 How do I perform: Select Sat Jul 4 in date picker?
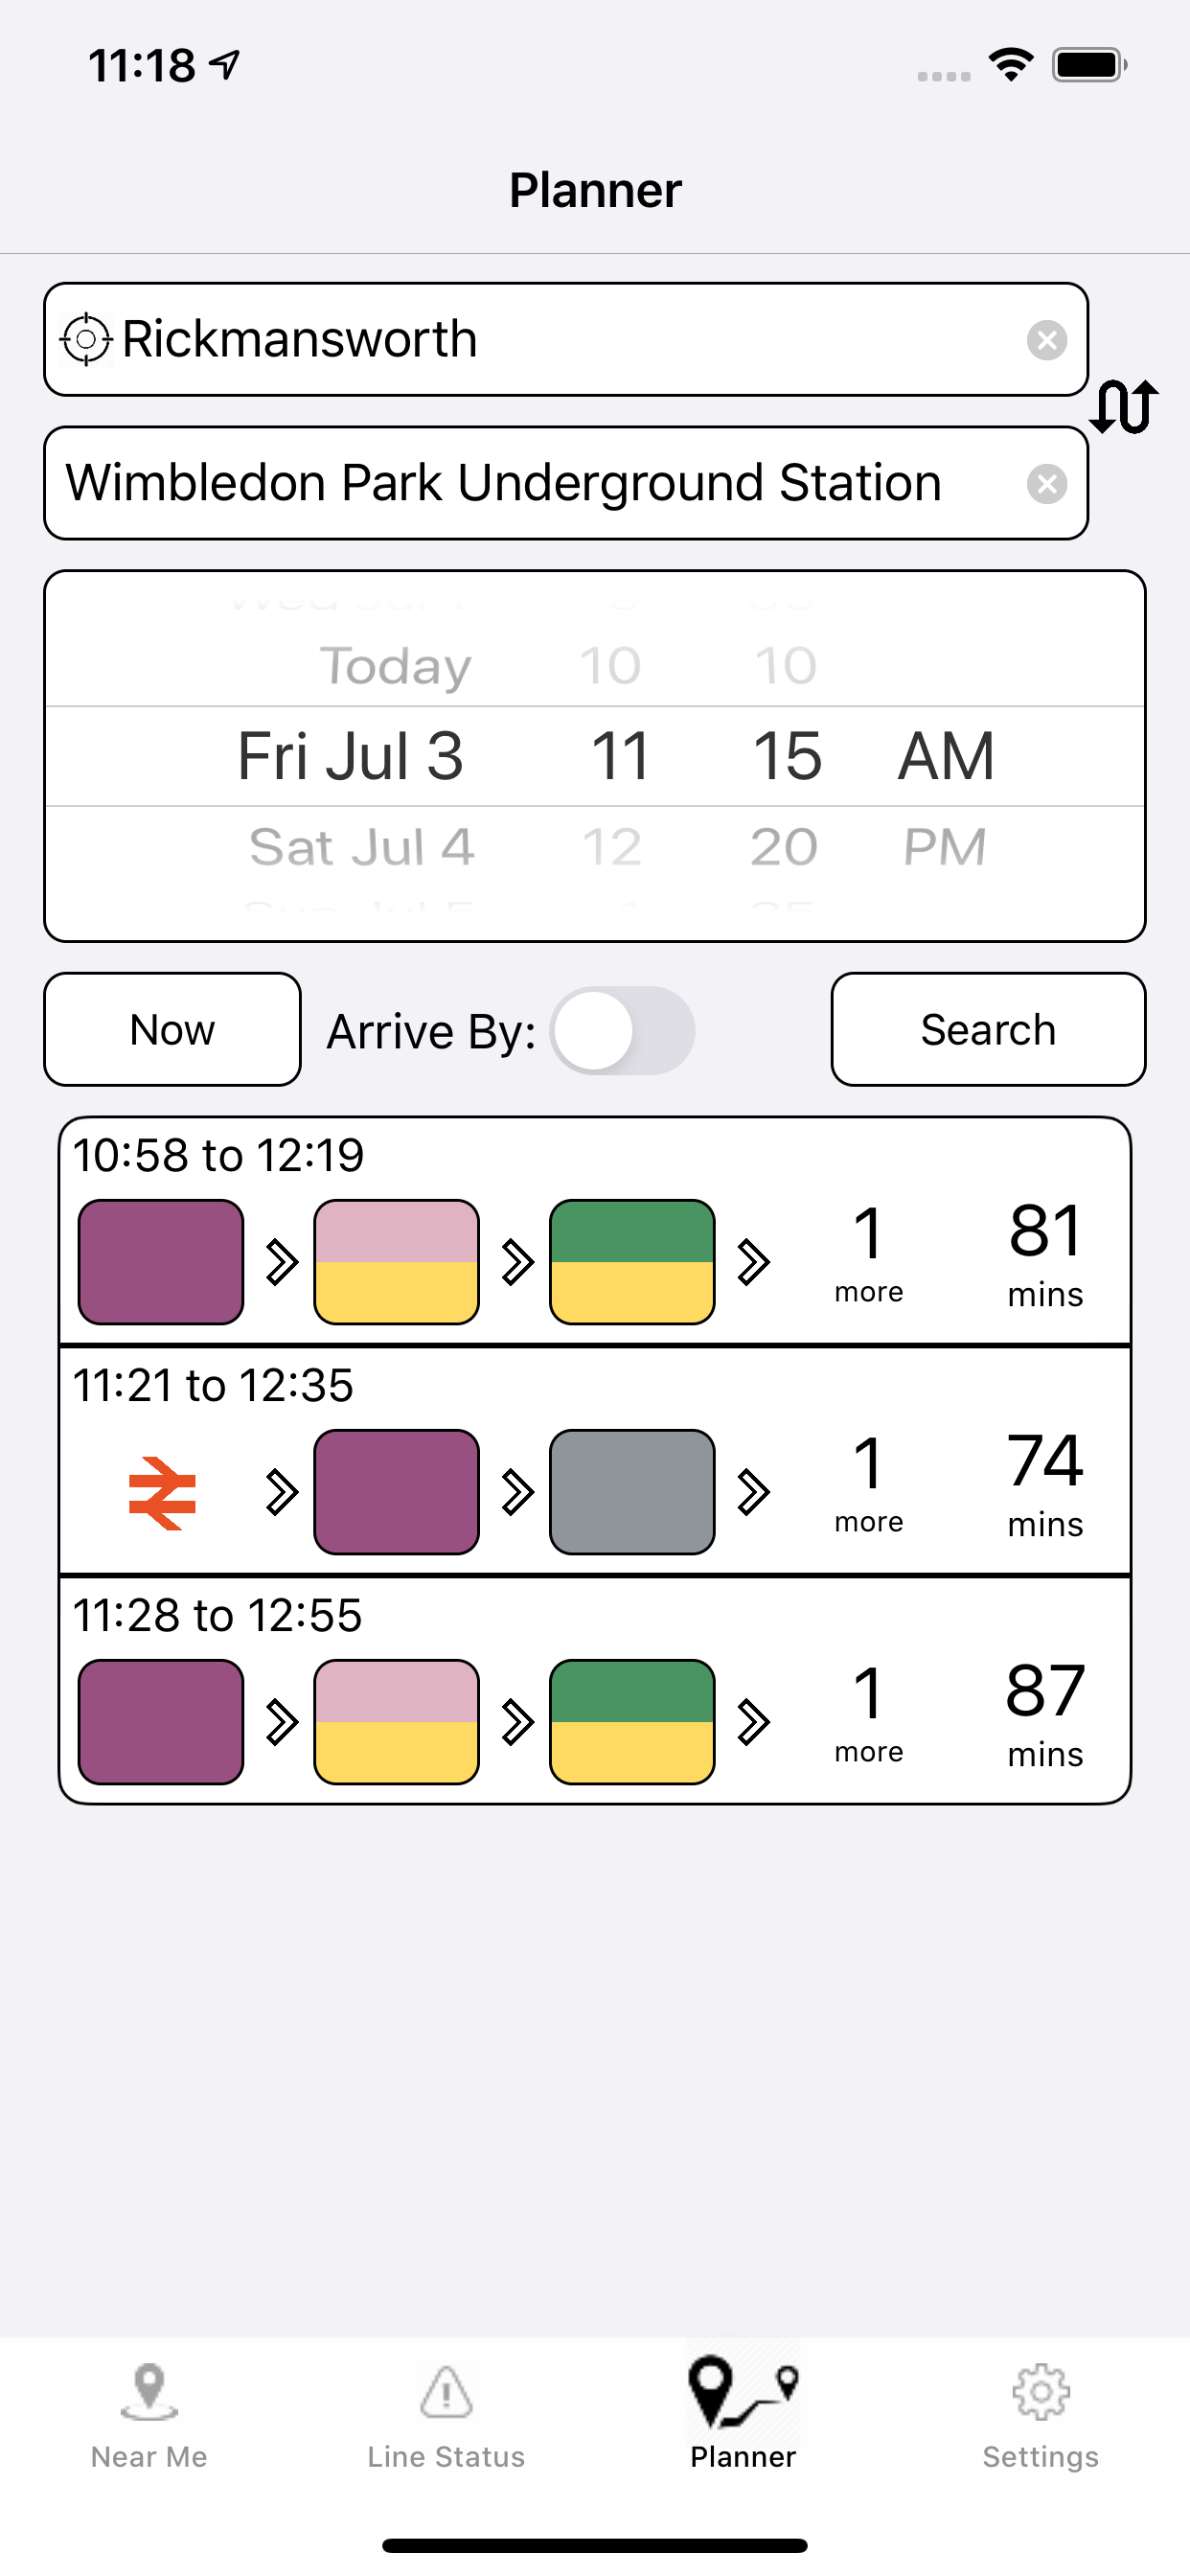pos(361,848)
